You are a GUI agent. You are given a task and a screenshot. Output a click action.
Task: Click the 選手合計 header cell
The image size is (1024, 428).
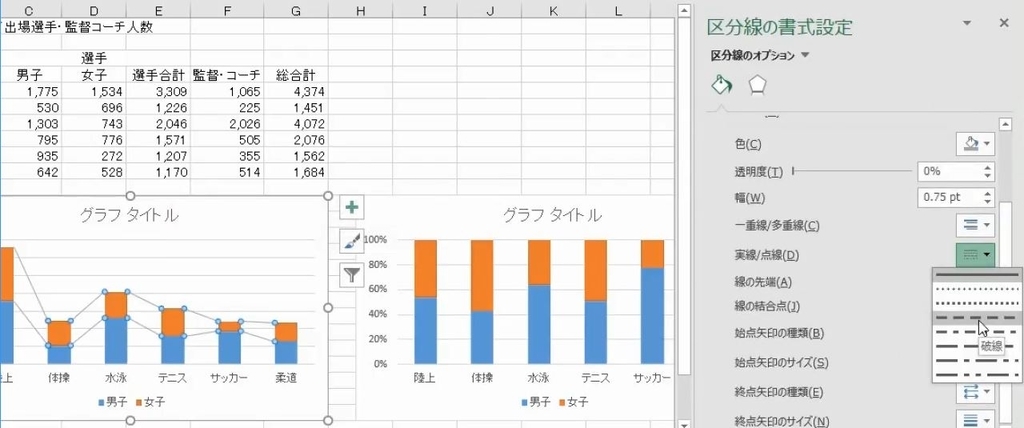click(159, 75)
